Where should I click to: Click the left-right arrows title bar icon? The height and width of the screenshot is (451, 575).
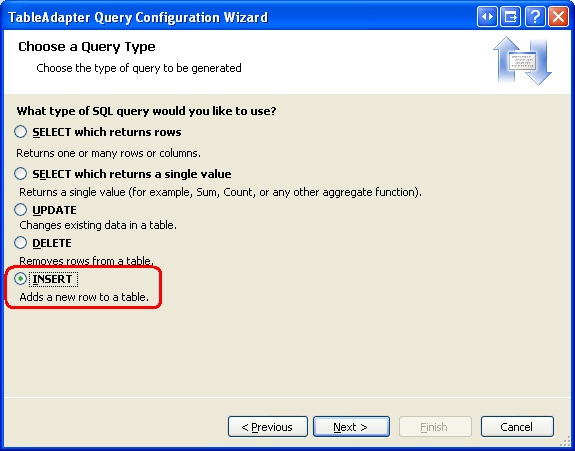(x=487, y=16)
